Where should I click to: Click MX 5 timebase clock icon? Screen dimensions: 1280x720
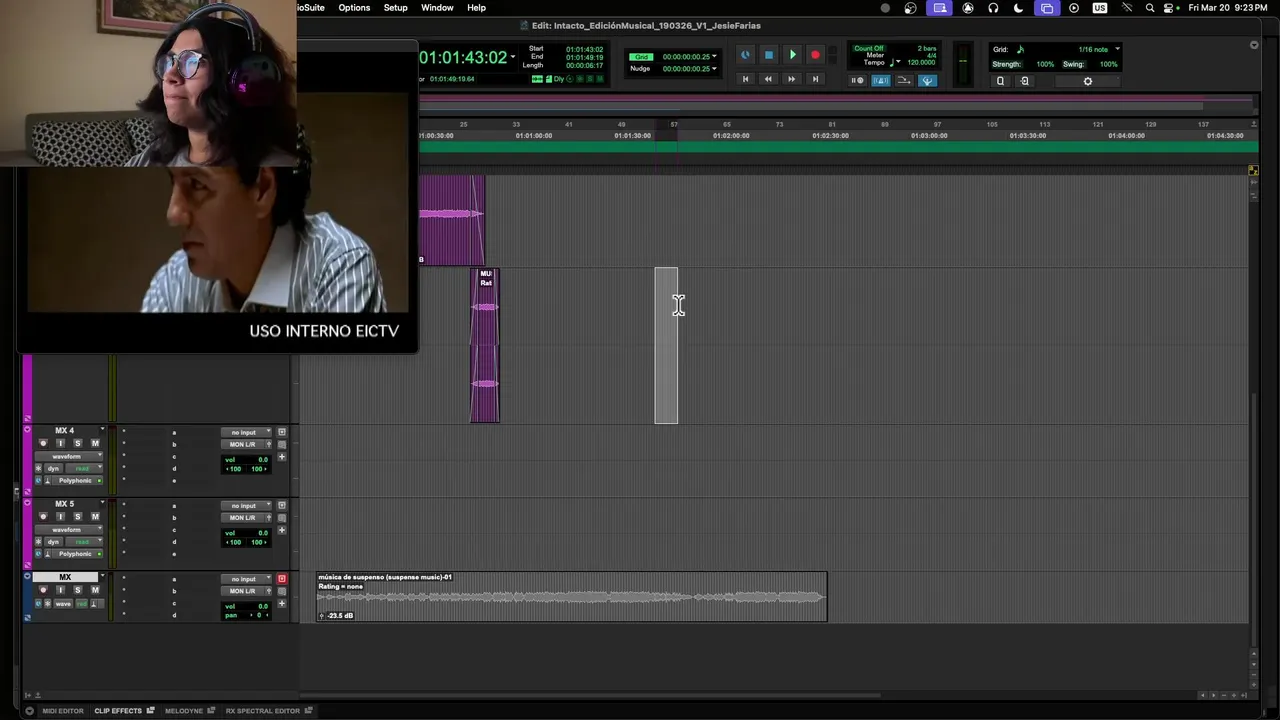pyautogui.click(x=39, y=554)
